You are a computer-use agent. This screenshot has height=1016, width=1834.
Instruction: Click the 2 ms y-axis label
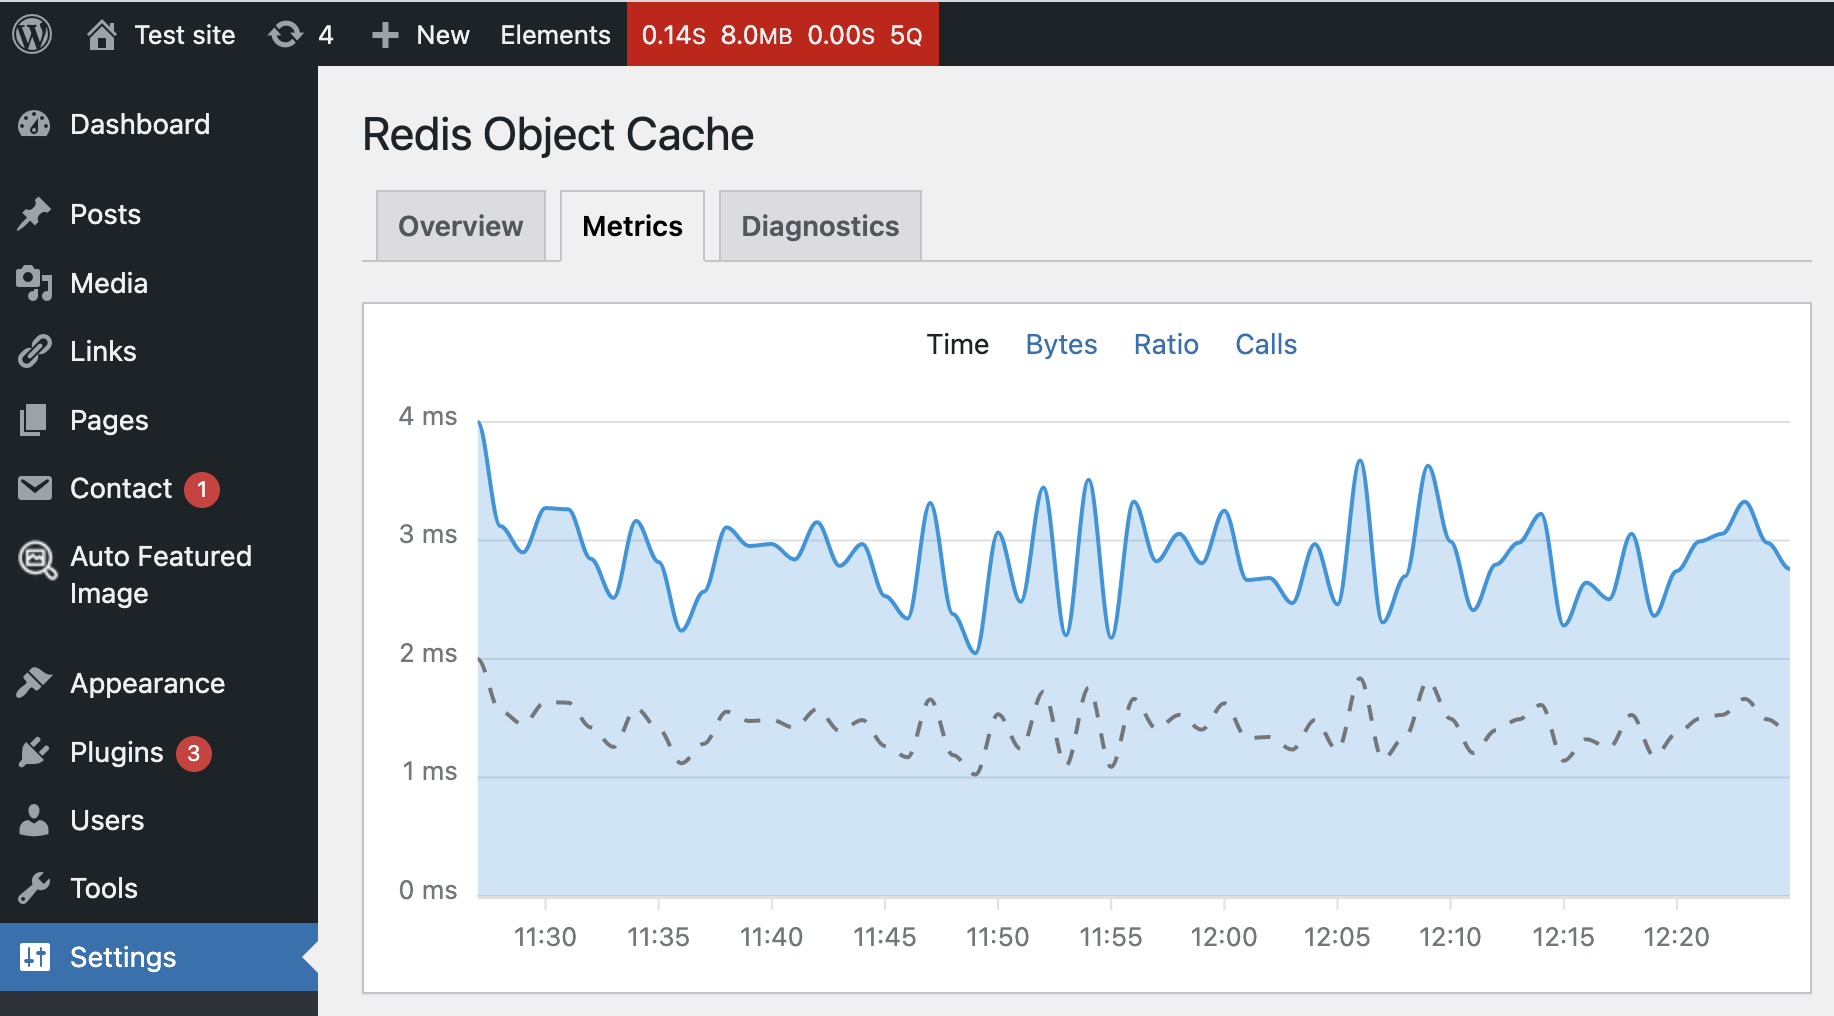click(x=428, y=653)
